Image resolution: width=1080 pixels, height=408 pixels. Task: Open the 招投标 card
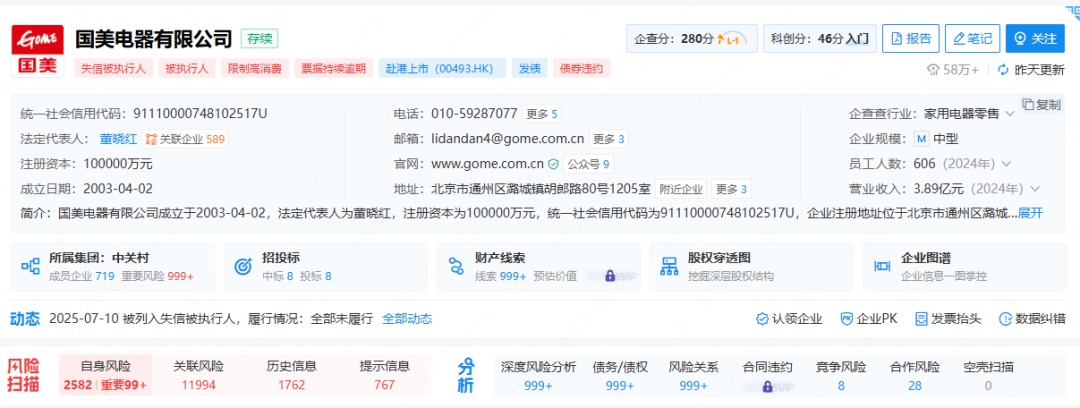click(x=325, y=267)
